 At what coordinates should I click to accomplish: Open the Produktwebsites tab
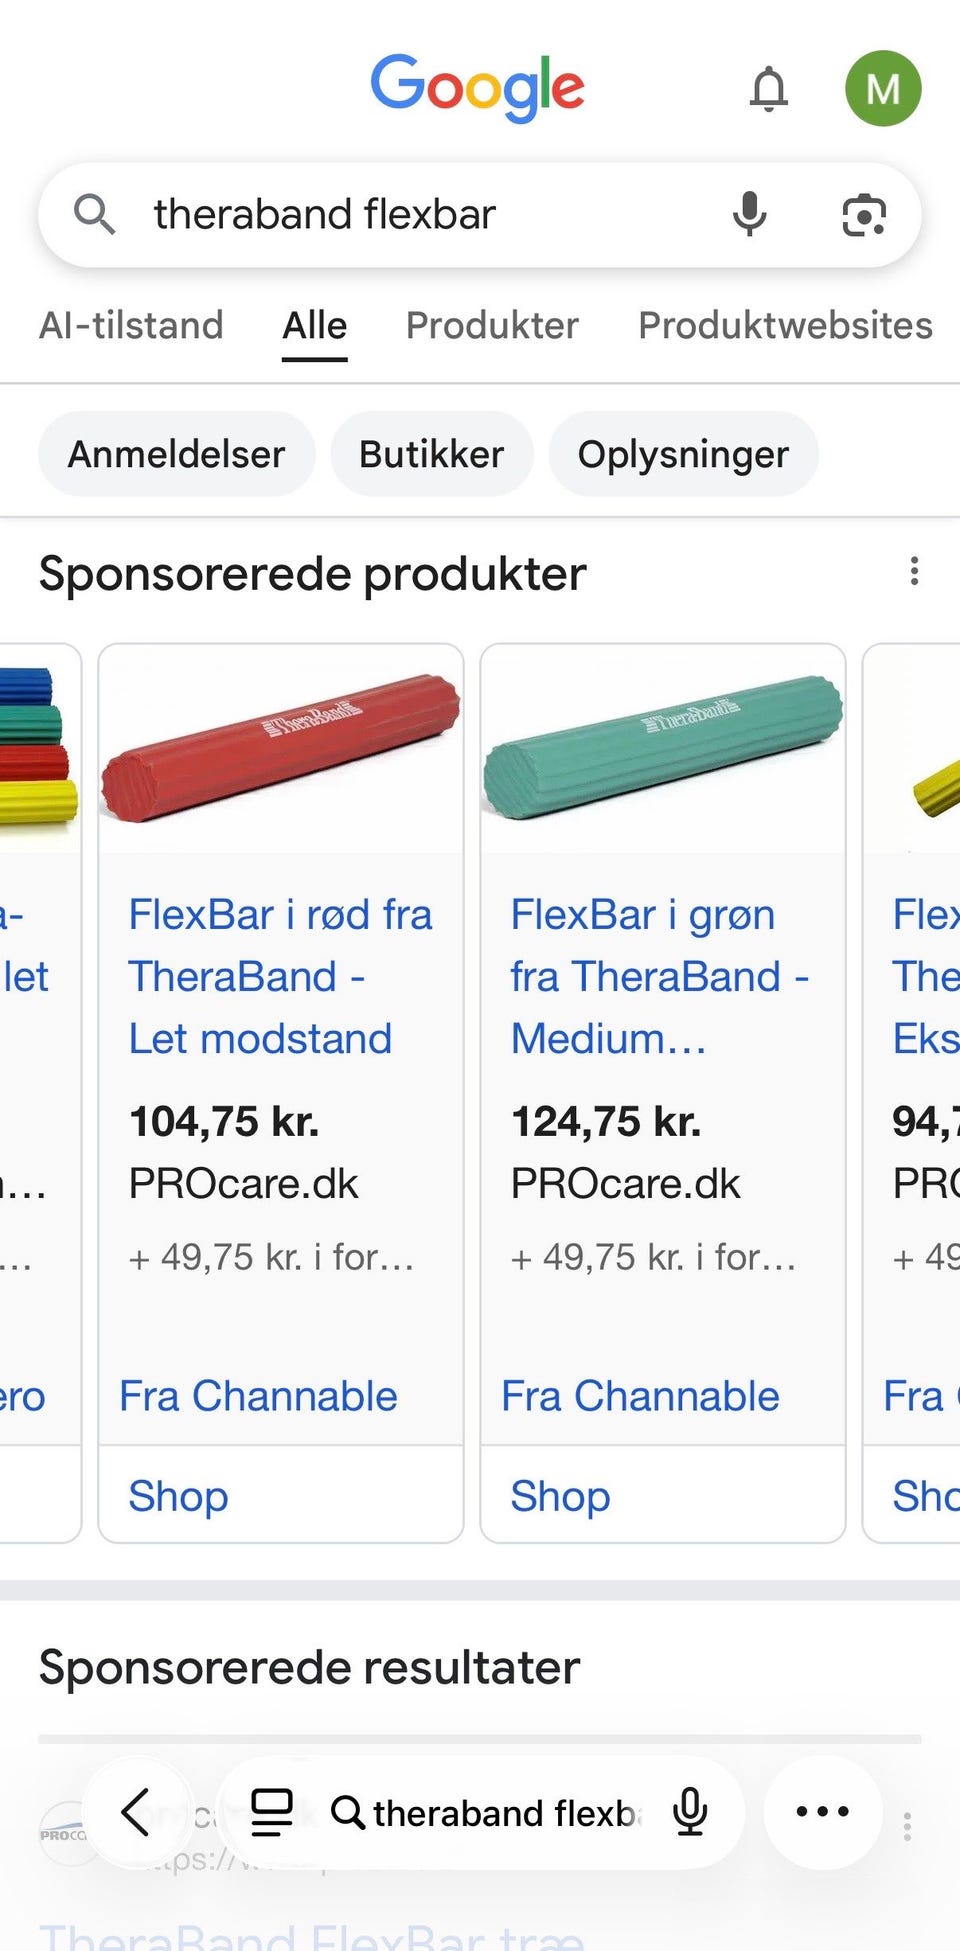click(x=785, y=326)
